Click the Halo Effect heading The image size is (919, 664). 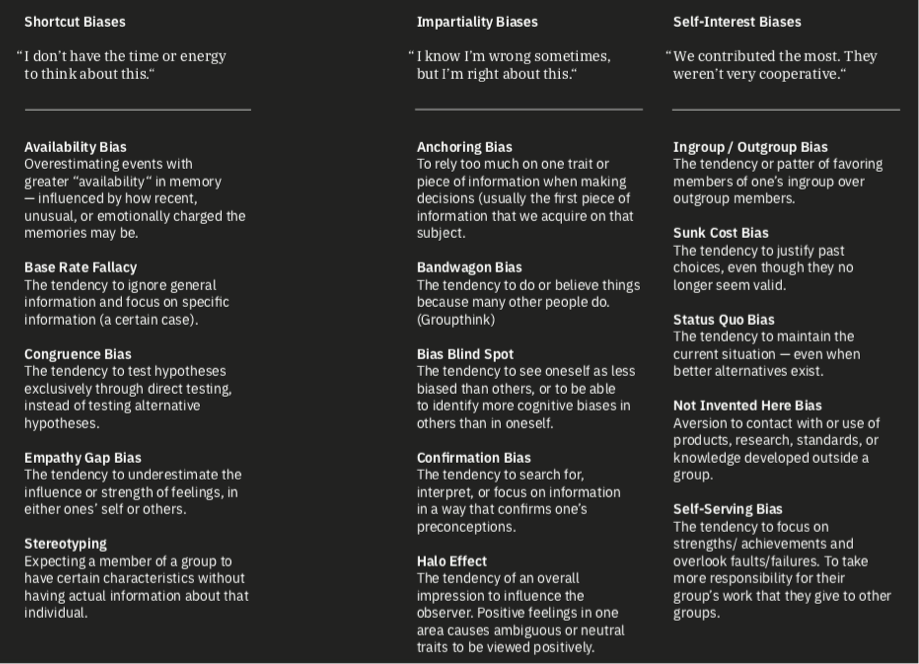coord(452,561)
